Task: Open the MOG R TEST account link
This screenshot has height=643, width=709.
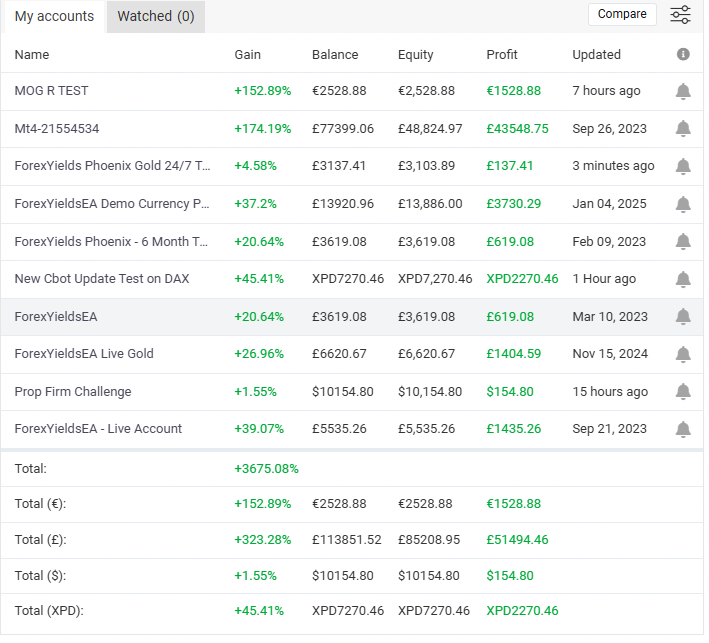Action: [51, 91]
